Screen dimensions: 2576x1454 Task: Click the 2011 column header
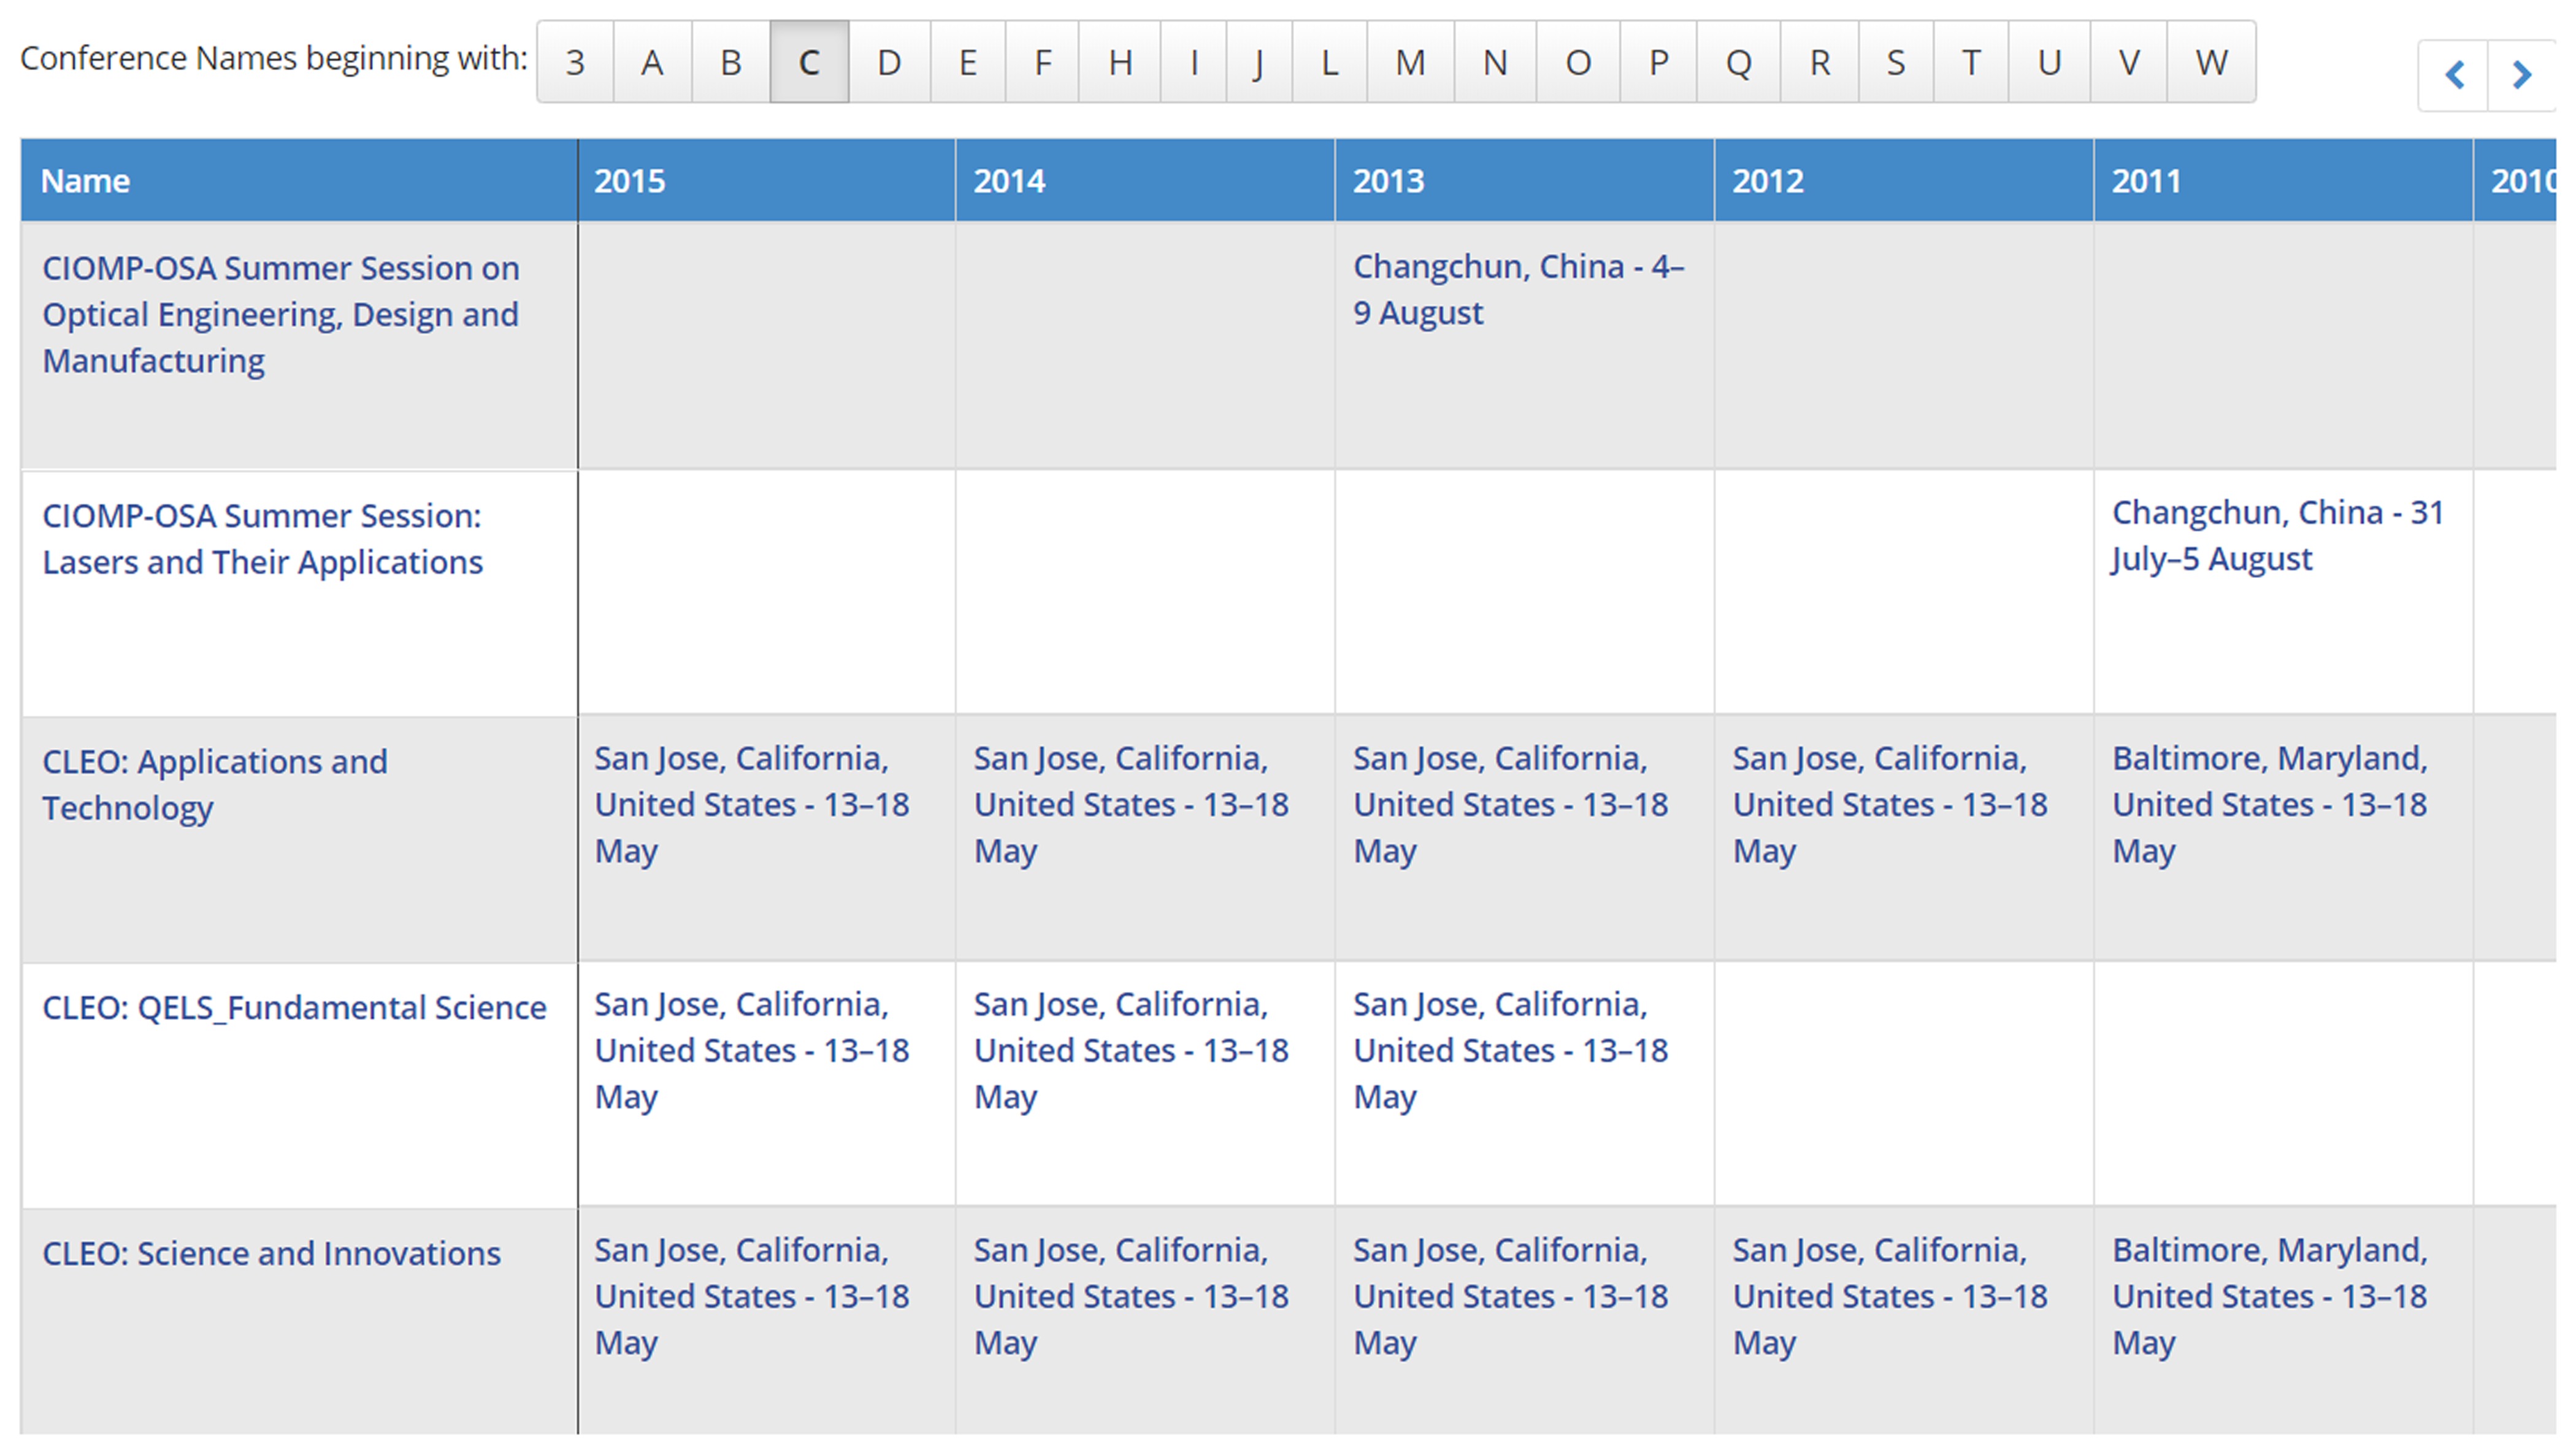[x=2283, y=181]
